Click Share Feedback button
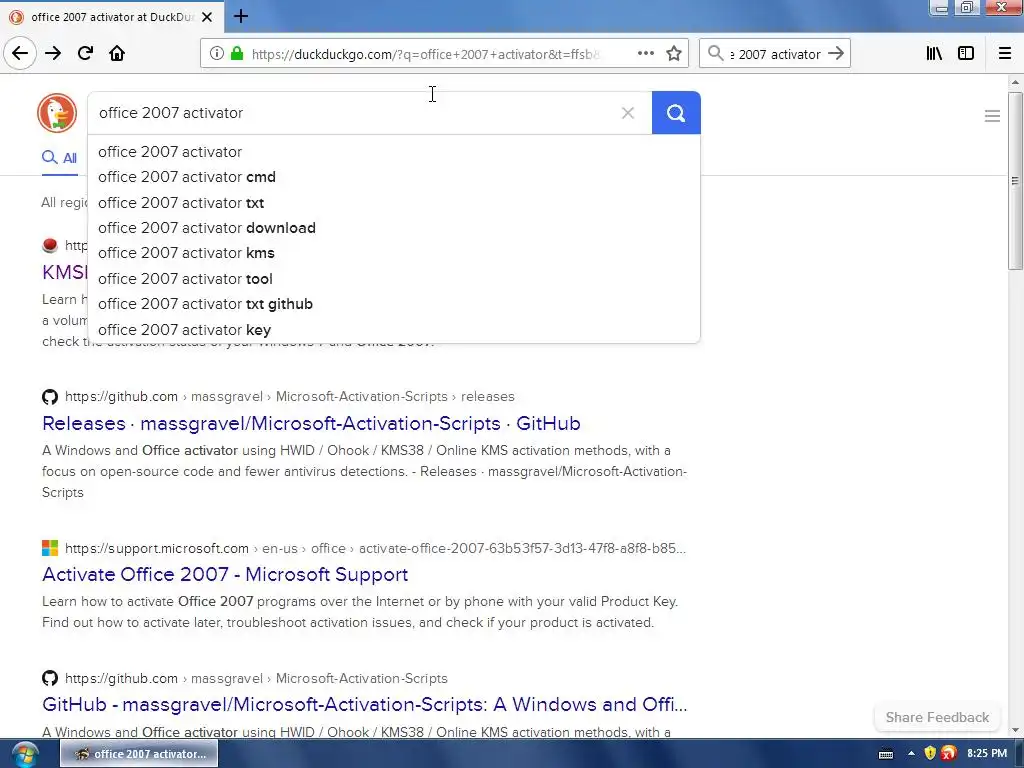The image size is (1024, 768). pyautogui.click(x=937, y=717)
